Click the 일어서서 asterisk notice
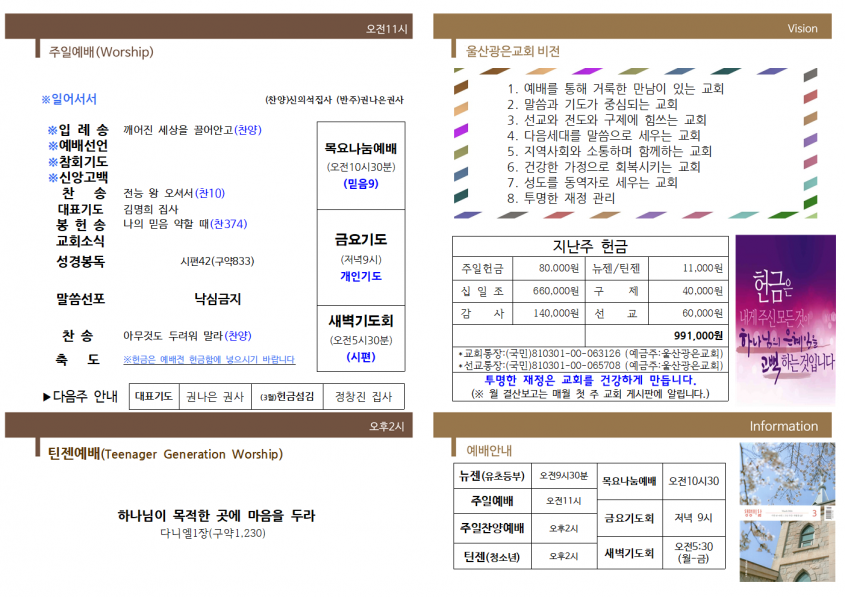 click(x=69, y=99)
